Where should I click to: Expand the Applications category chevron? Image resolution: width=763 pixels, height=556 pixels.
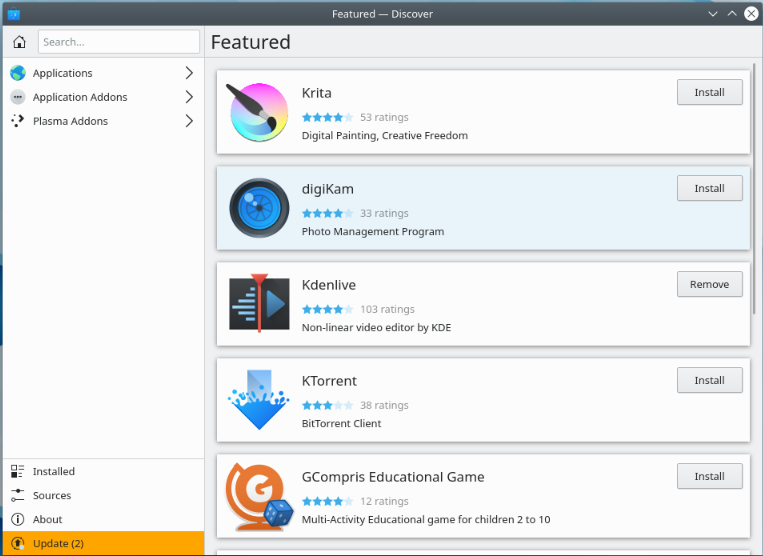click(189, 73)
